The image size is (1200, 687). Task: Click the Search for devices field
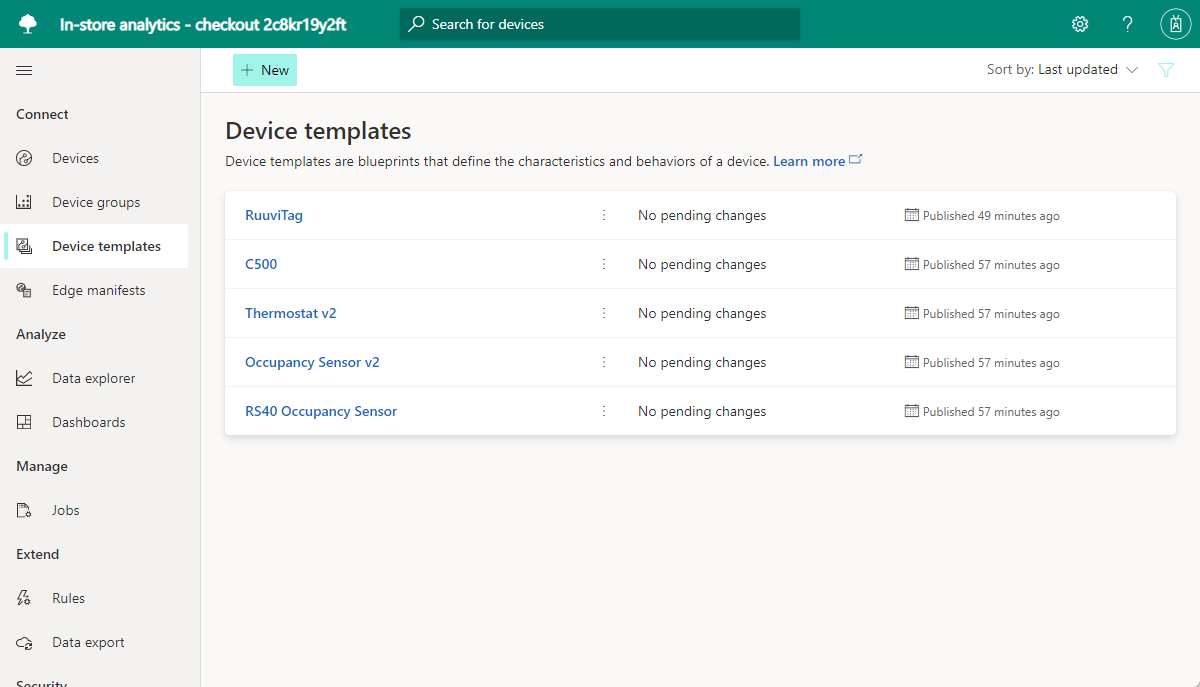point(600,24)
